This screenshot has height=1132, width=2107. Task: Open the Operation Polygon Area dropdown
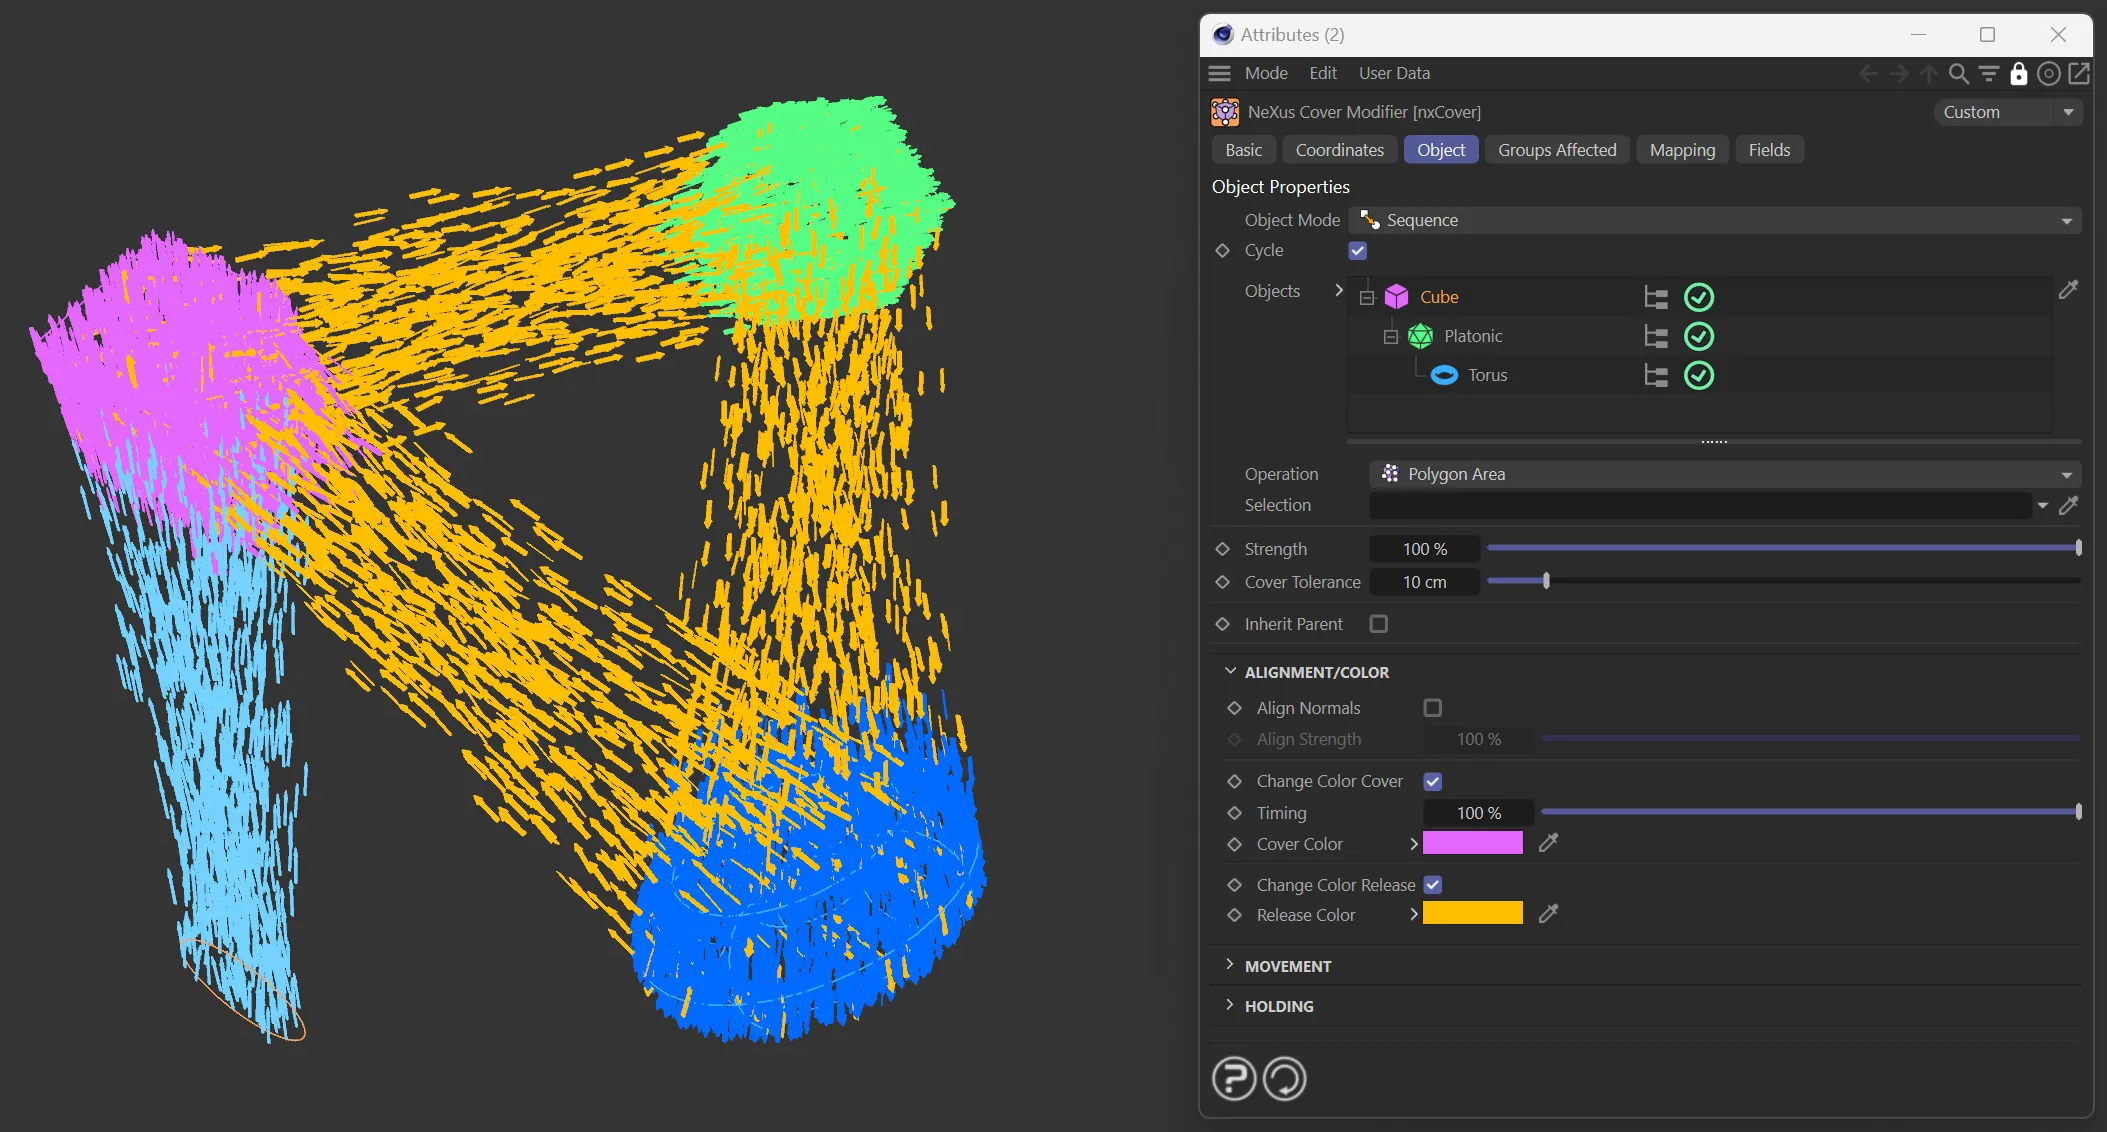click(x=1724, y=474)
